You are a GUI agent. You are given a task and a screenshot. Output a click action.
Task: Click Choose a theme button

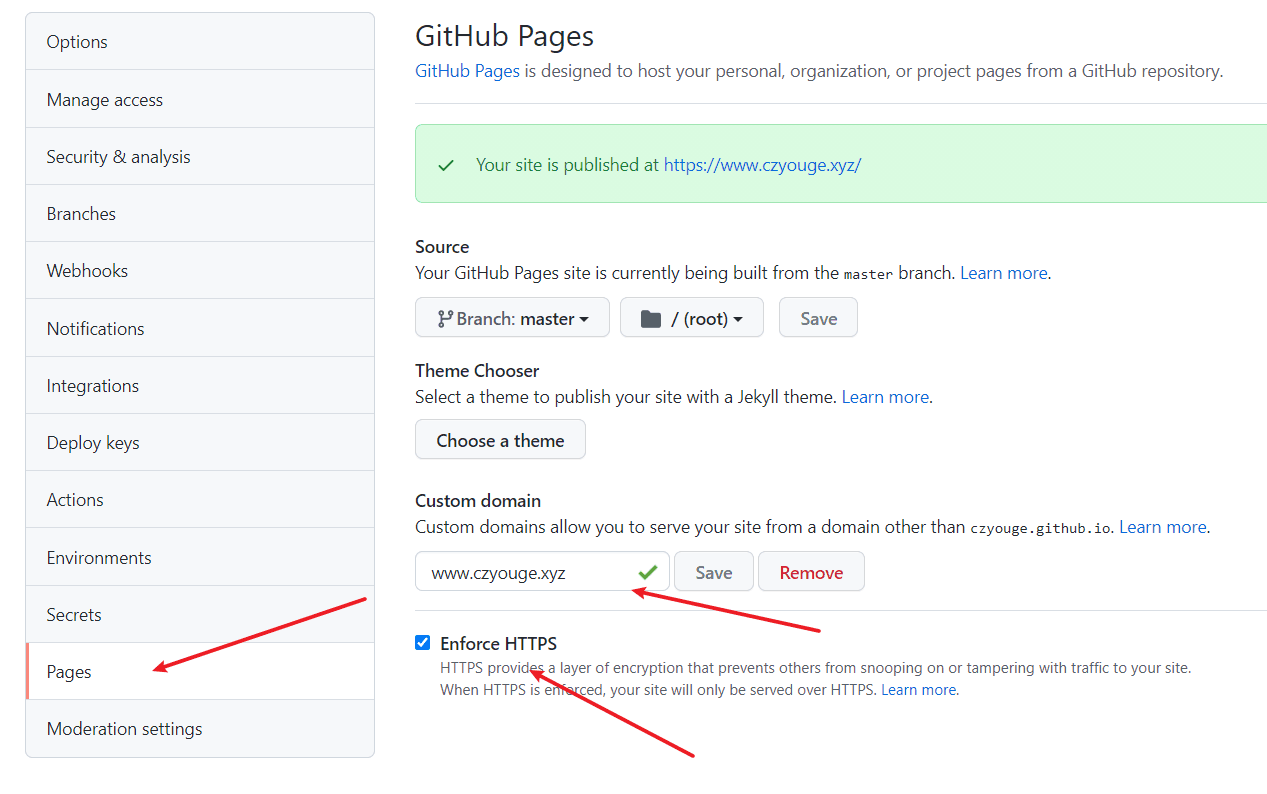500,440
